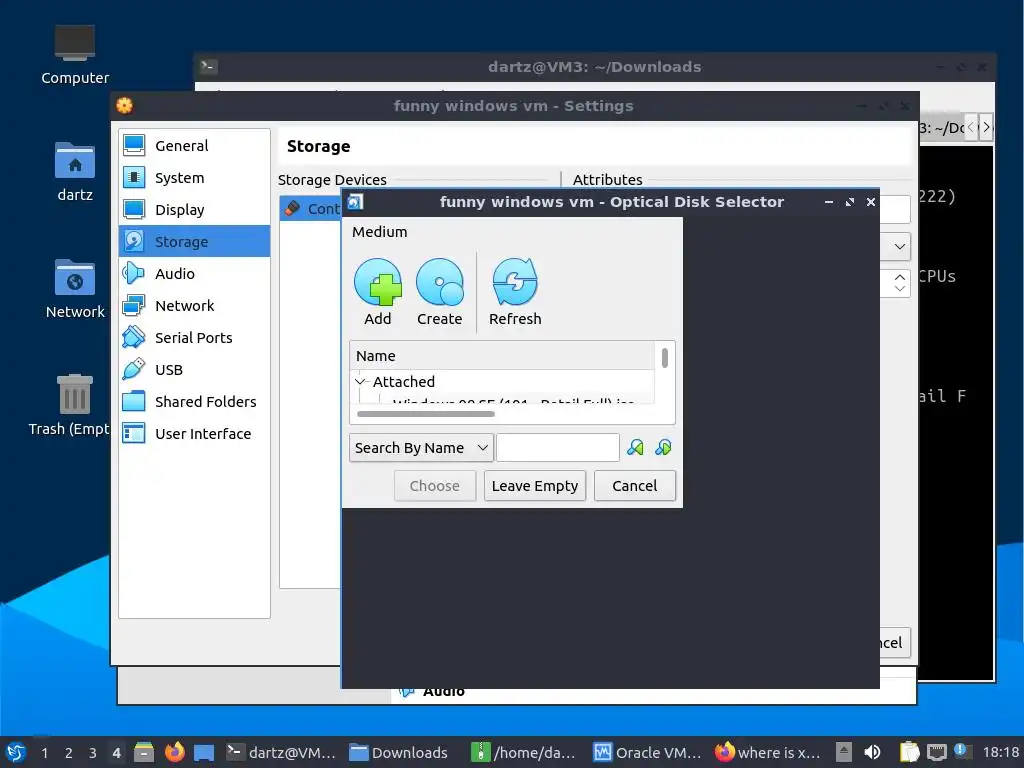The width and height of the screenshot is (1024, 768).
Task: Launch Firefox from the taskbar quick launcher
Action: [x=174, y=752]
